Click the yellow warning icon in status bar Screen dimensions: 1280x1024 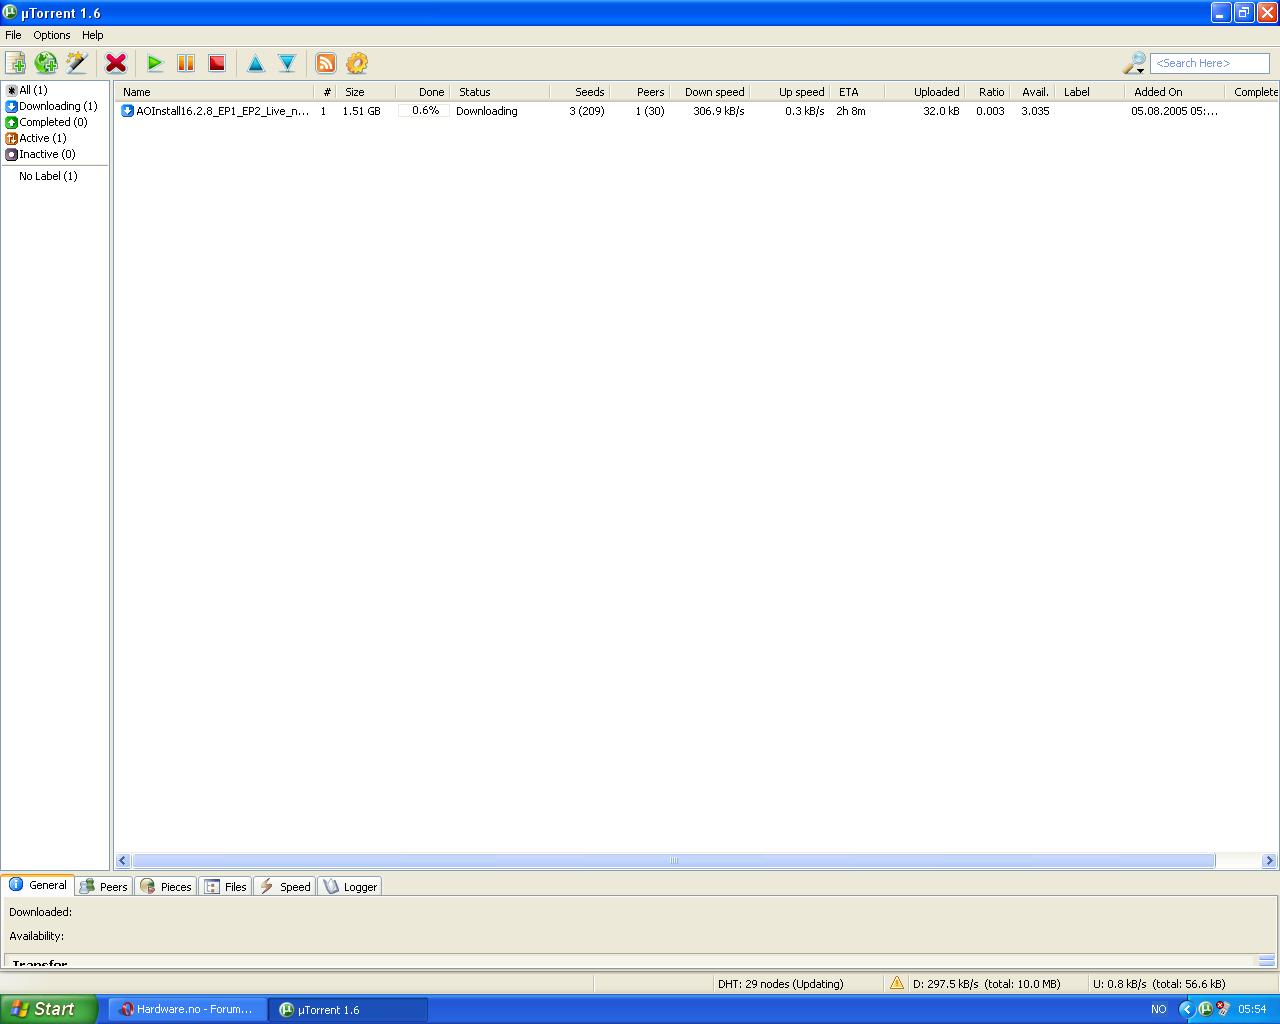point(896,983)
